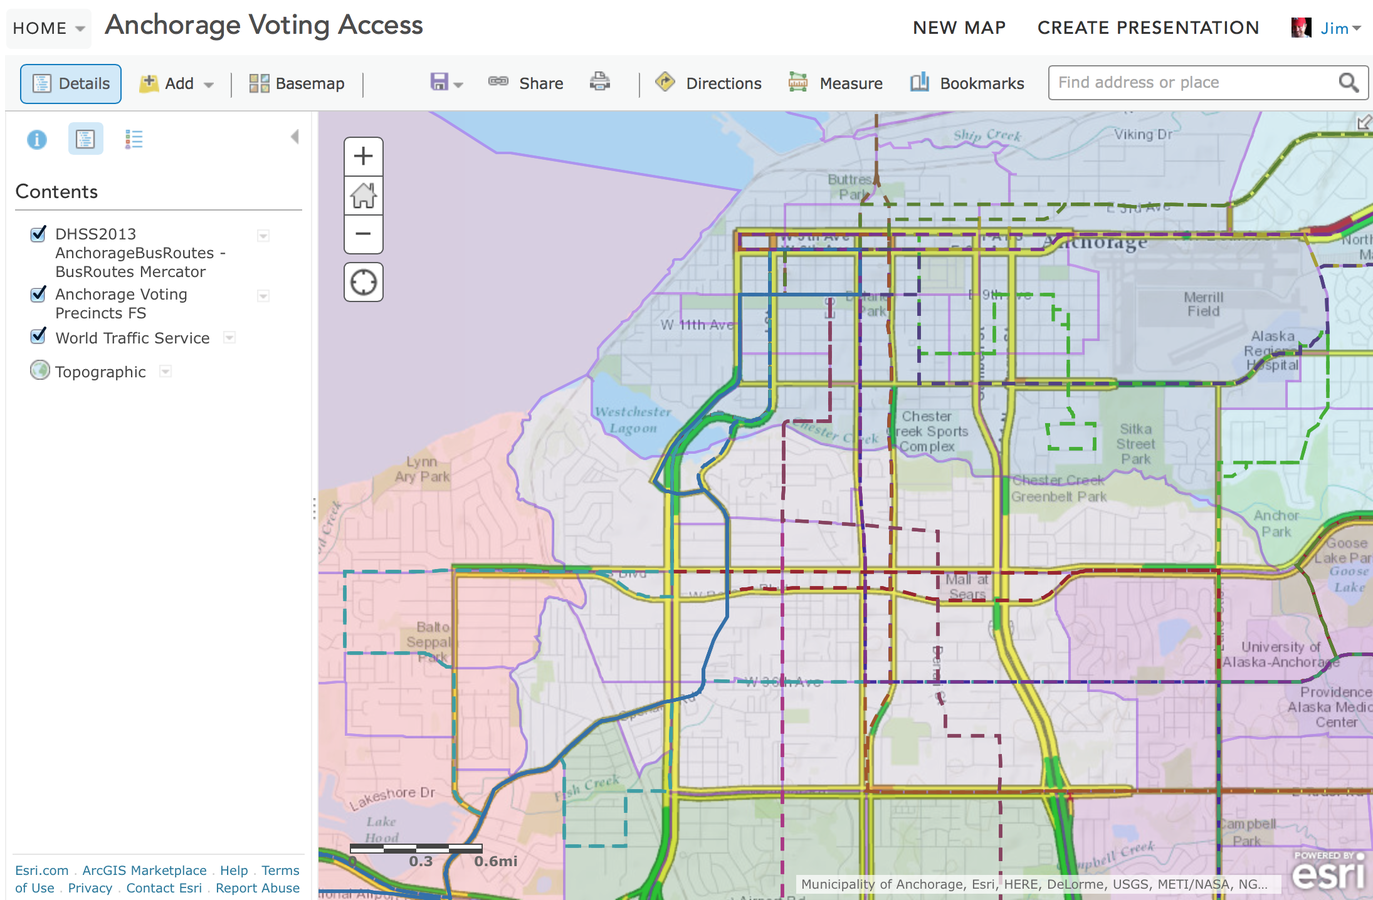Expand the Save dropdown arrow
This screenshot has width=1373, height=900.
pos(459,85)
